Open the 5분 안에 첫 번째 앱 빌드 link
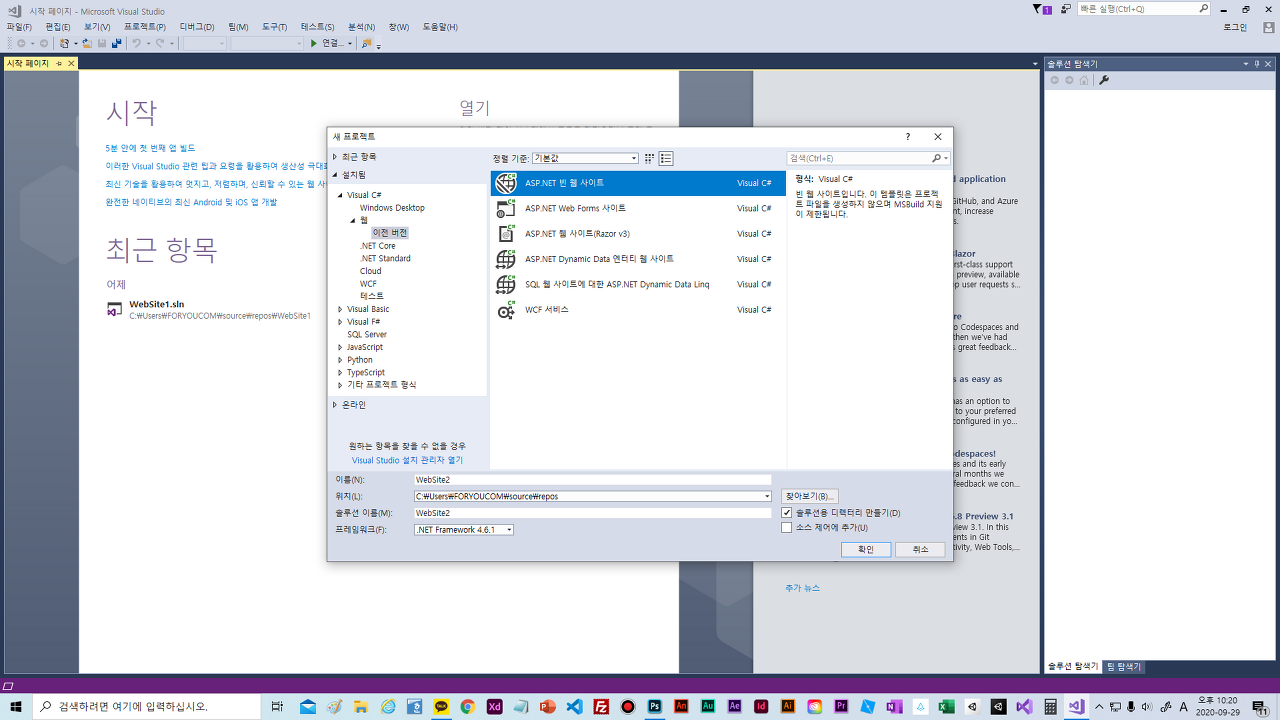The image size is (1280, 720). [x=150, y=148]
